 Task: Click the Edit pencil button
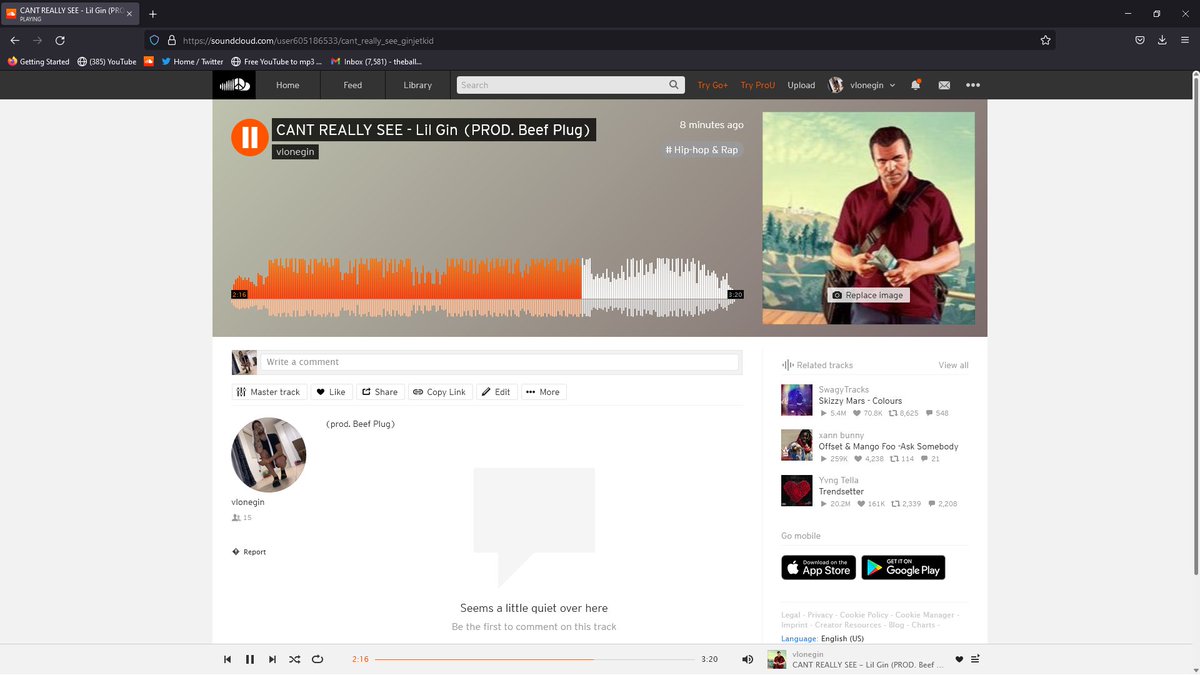(x=496, y=392)
